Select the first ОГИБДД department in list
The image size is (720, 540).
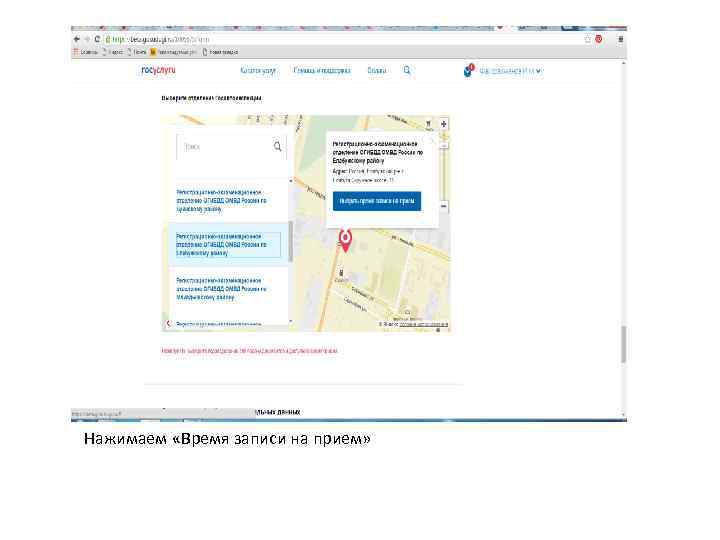coord(221,201)
